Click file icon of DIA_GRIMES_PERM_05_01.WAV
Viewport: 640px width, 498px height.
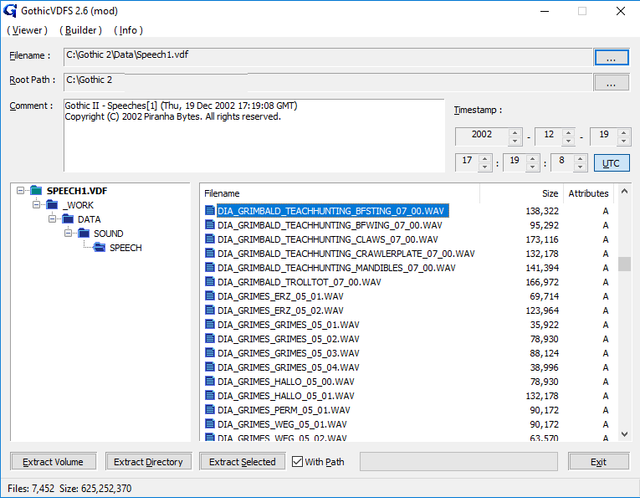pyautogui.click(x=210, y=410)
